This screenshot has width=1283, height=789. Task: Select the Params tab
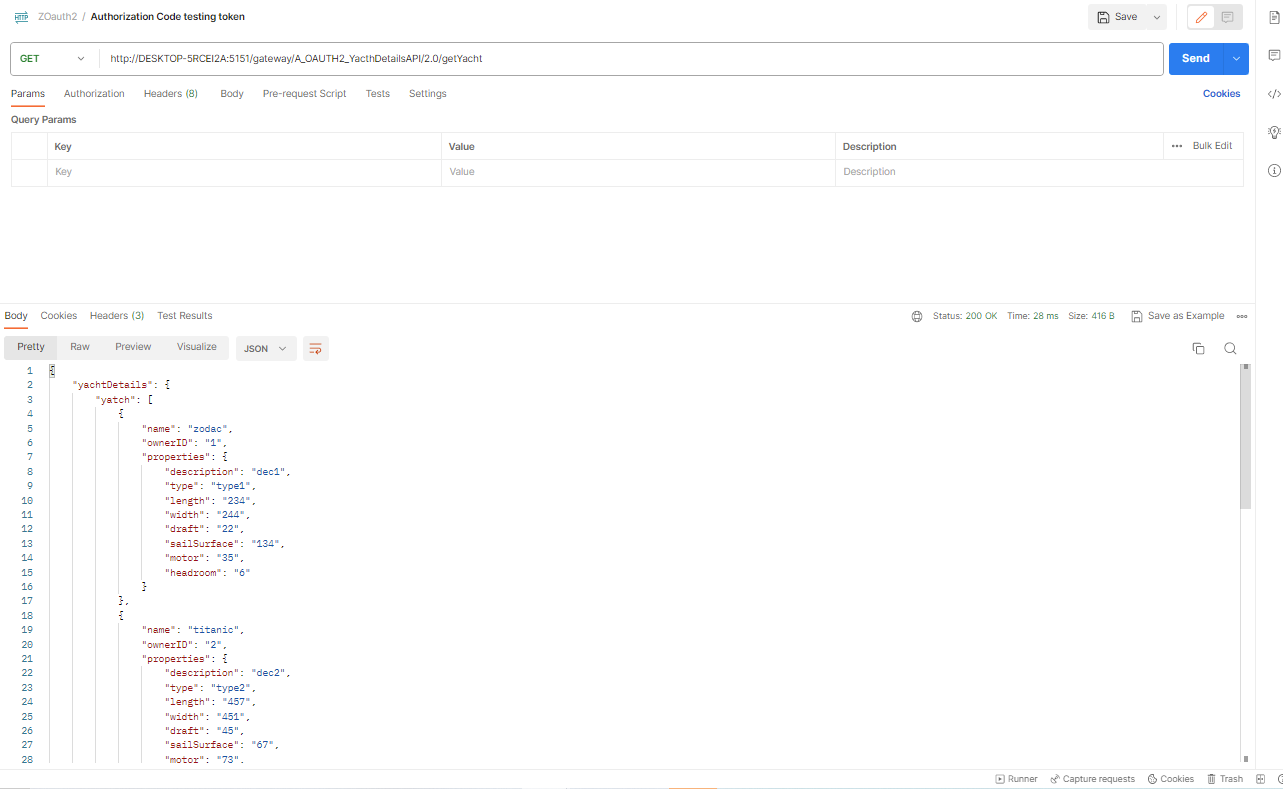coord(28,94)
